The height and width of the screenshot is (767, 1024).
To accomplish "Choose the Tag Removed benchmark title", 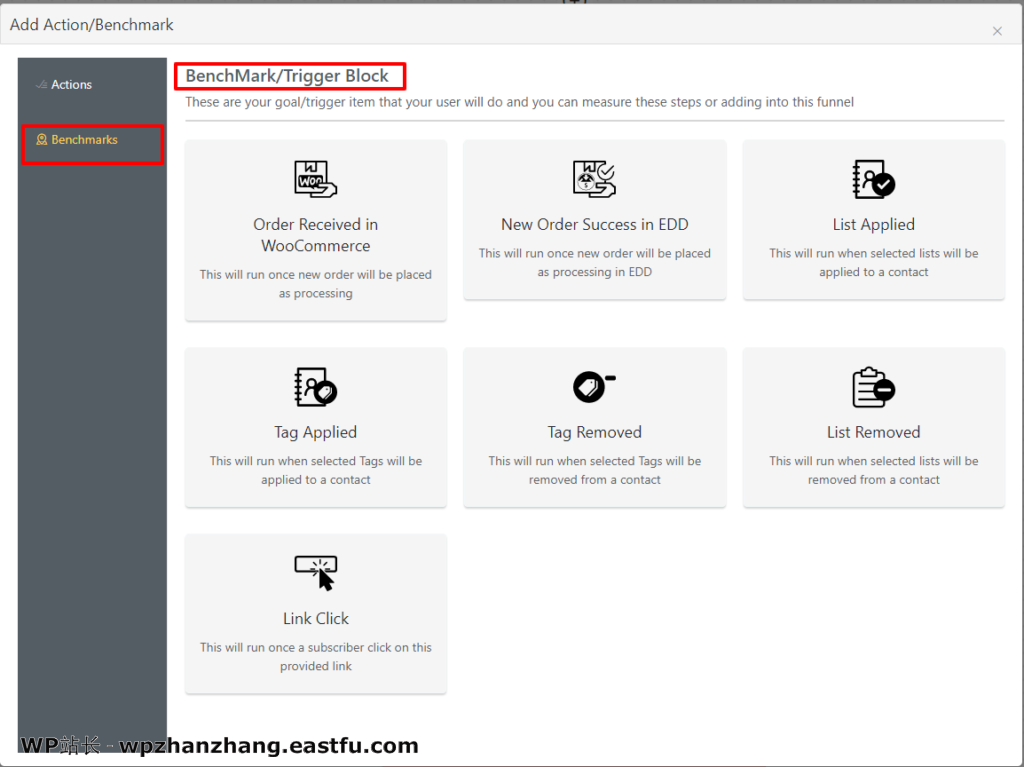I will tap(594, 432).
